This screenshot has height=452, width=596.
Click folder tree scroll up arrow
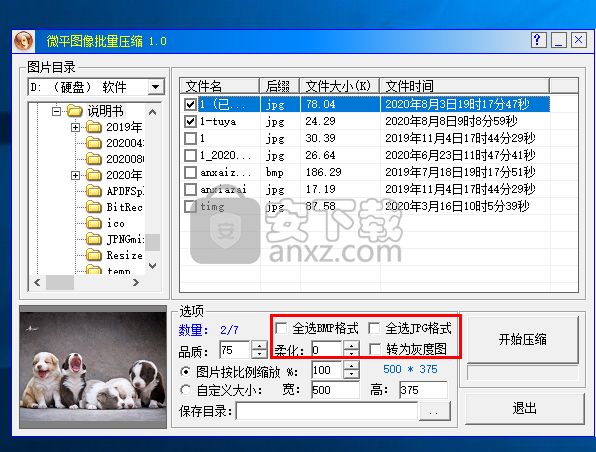153,112
